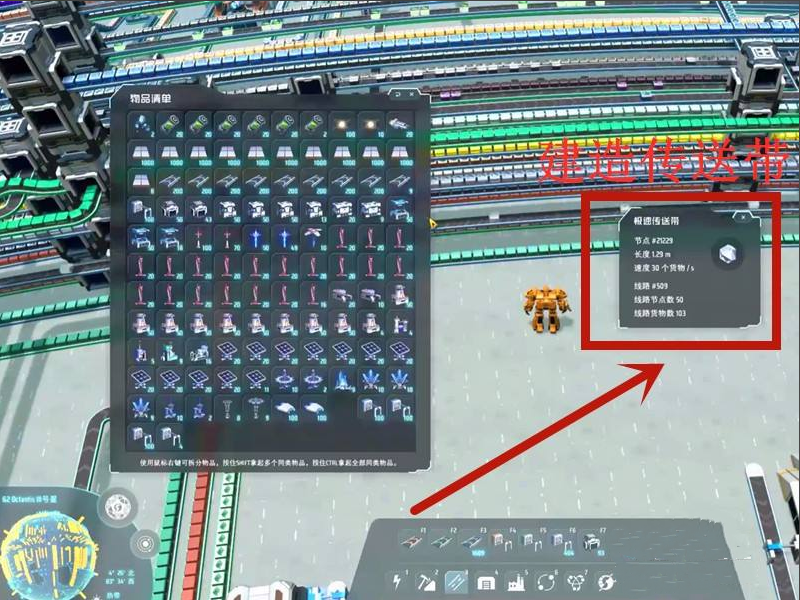The image size is (800, 600).
Task: Open the factory production build category
Action: pyautogui.click(x=516, y=581)
